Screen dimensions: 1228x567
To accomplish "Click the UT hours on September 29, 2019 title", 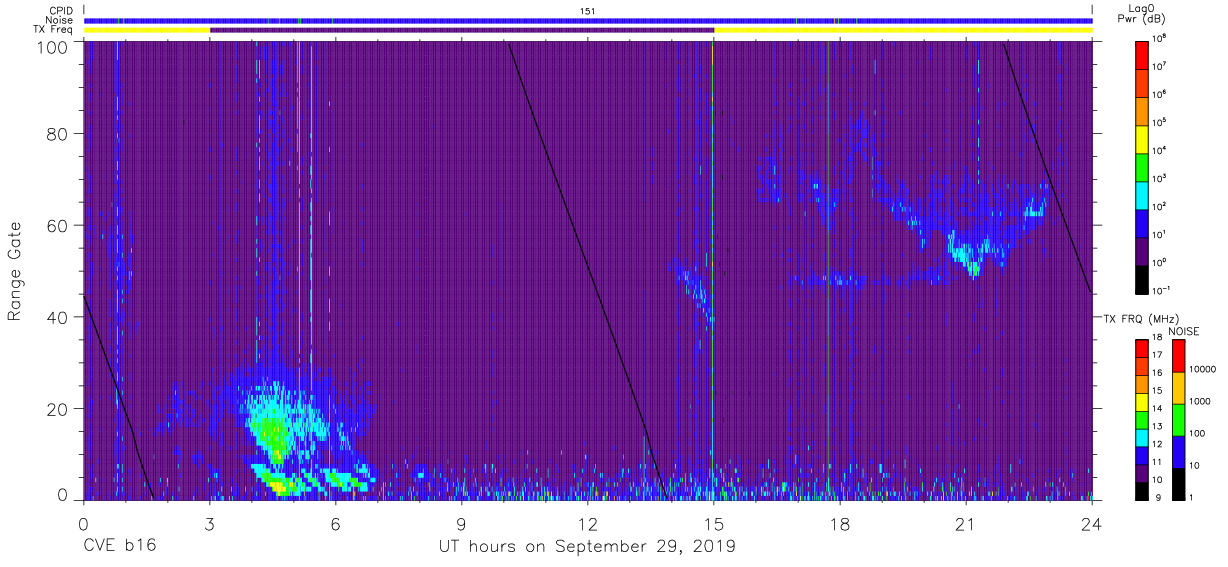I will [x=587, y=546].
